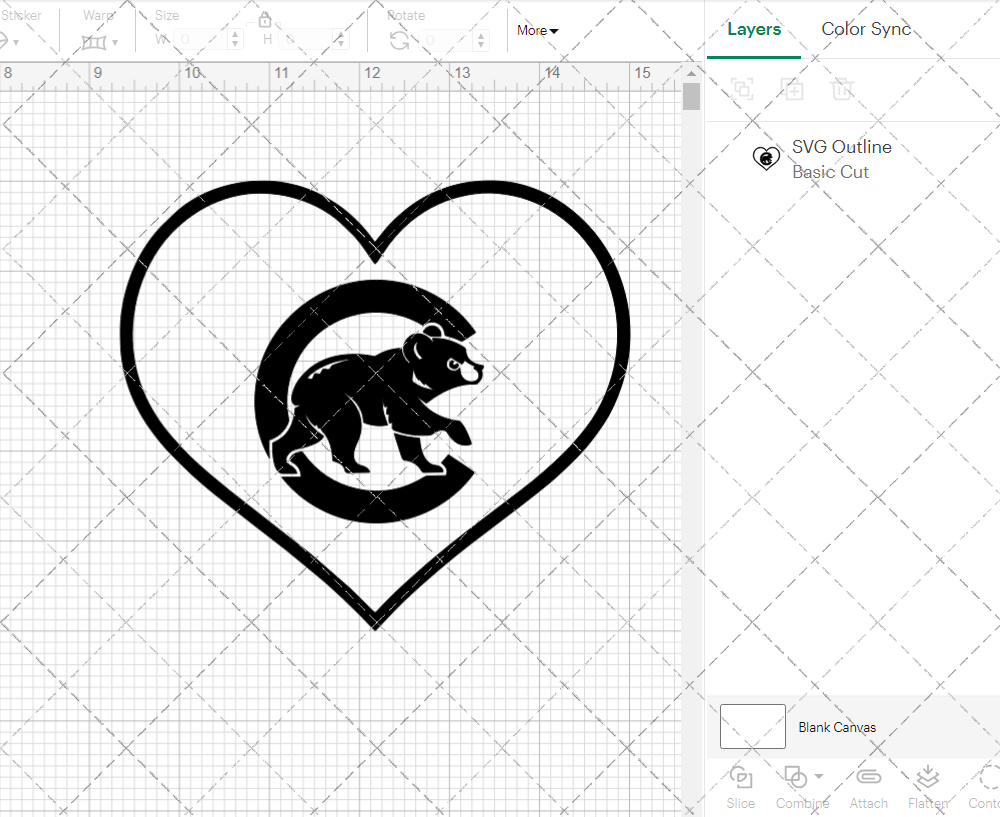The image size is (1000, 817).
Task: Click the Group layers icon
Action: pyautogui.click(x=742, y=89)
